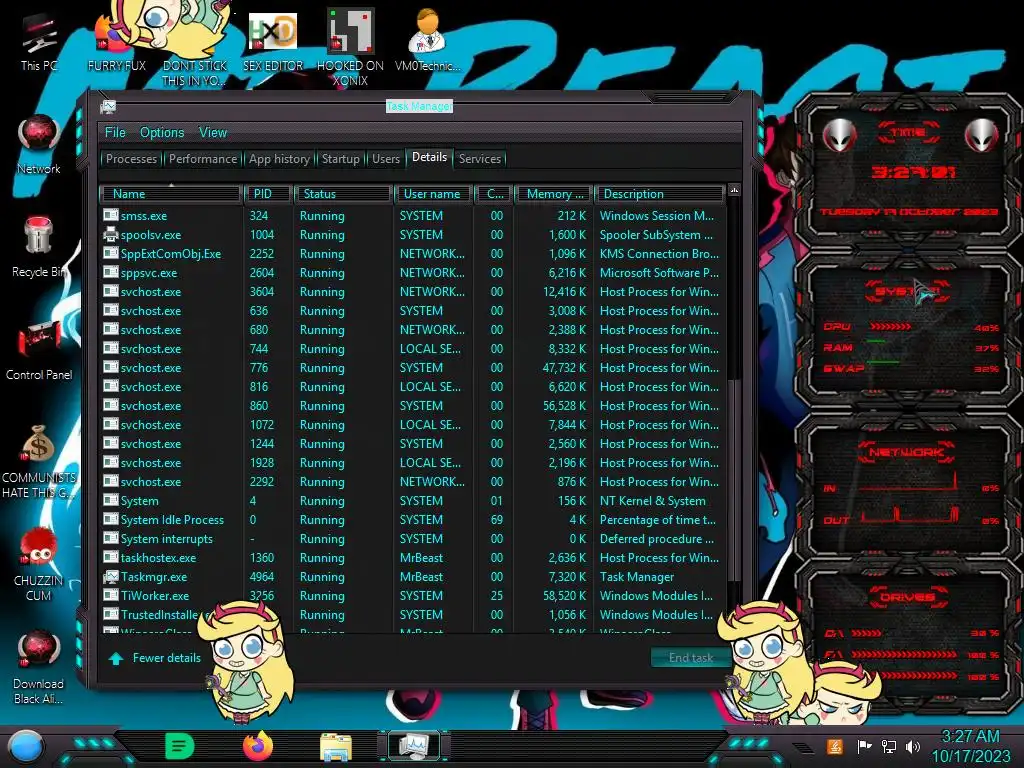Click the End task button
Image resolution: width=1024 pixels, height=768 pixels.
point(690,658)
